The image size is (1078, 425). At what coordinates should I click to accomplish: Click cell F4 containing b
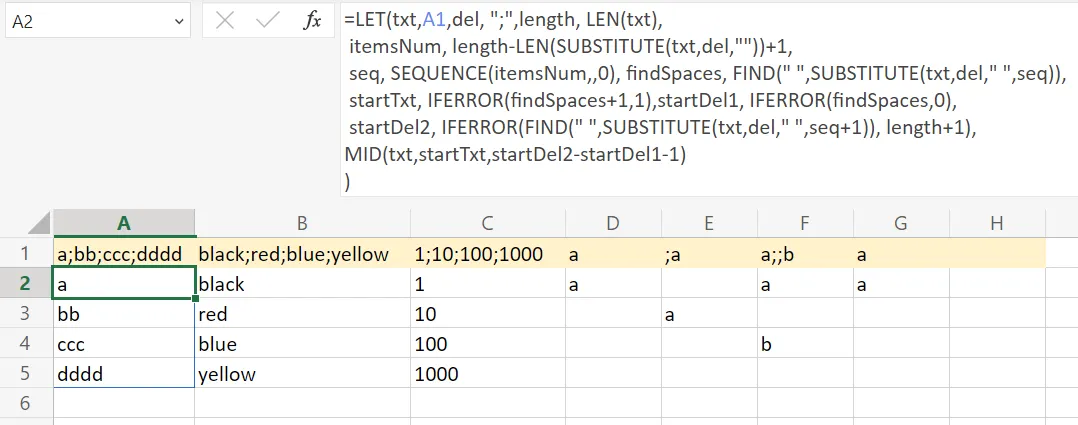click(x=804, y=344)
